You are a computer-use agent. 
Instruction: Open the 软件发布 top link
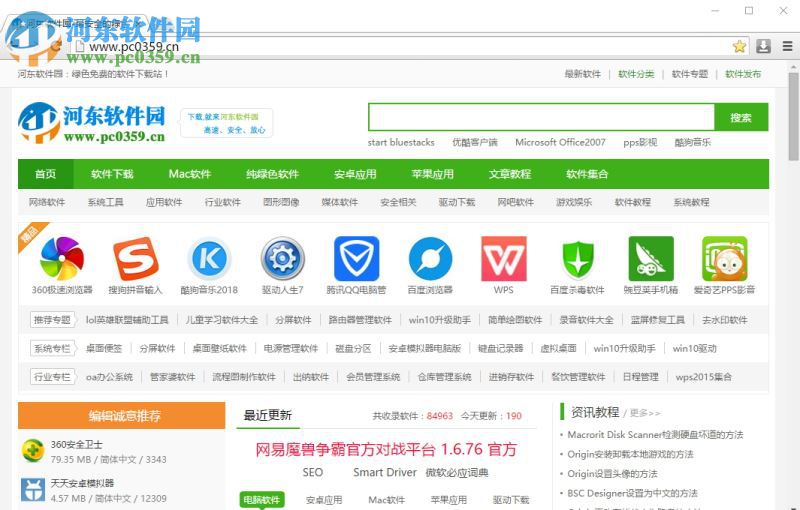pyautogui.click(x=743, y=74)
